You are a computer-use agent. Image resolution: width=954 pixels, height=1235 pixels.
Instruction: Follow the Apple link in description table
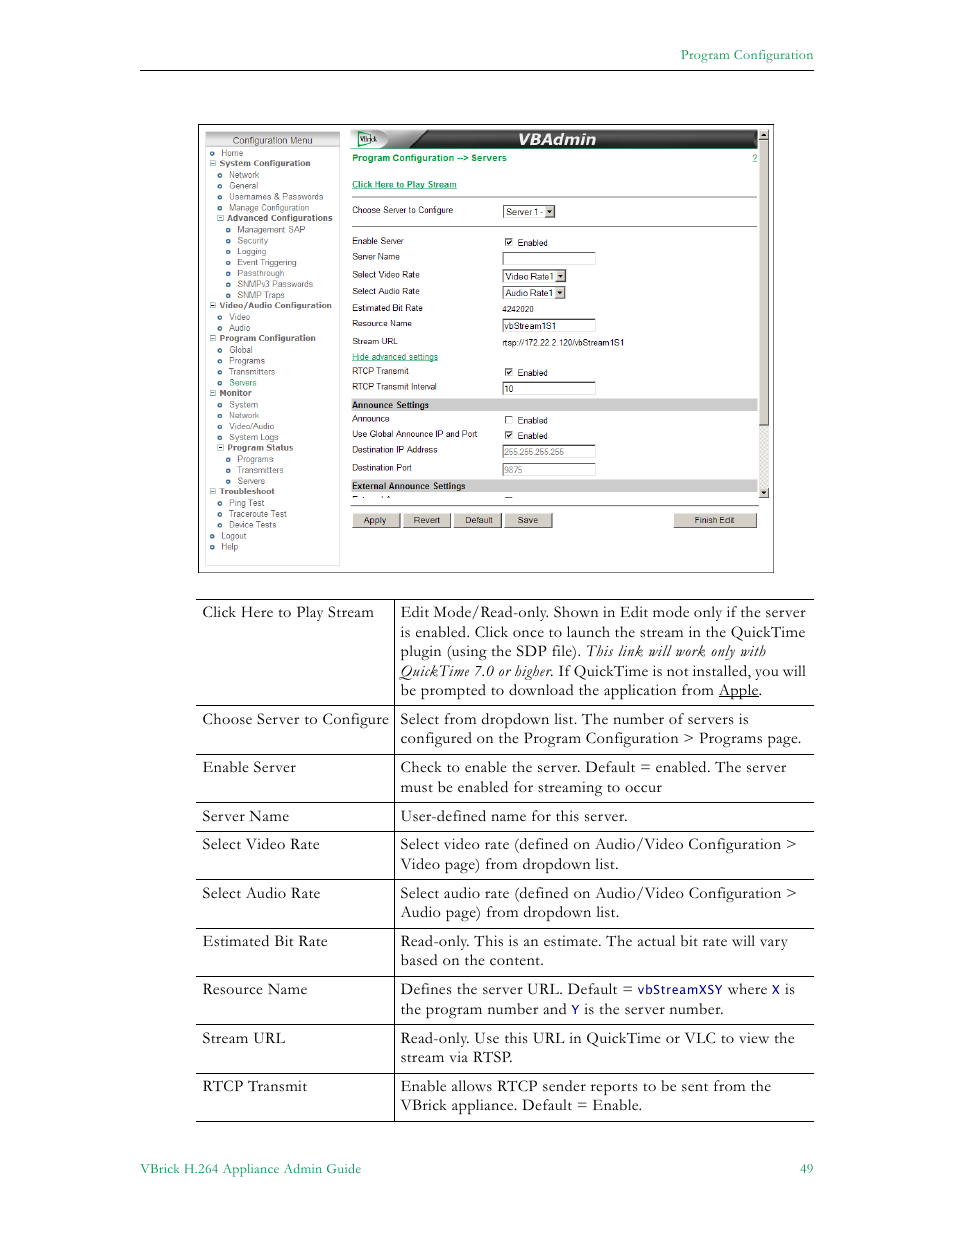point(739,691)
